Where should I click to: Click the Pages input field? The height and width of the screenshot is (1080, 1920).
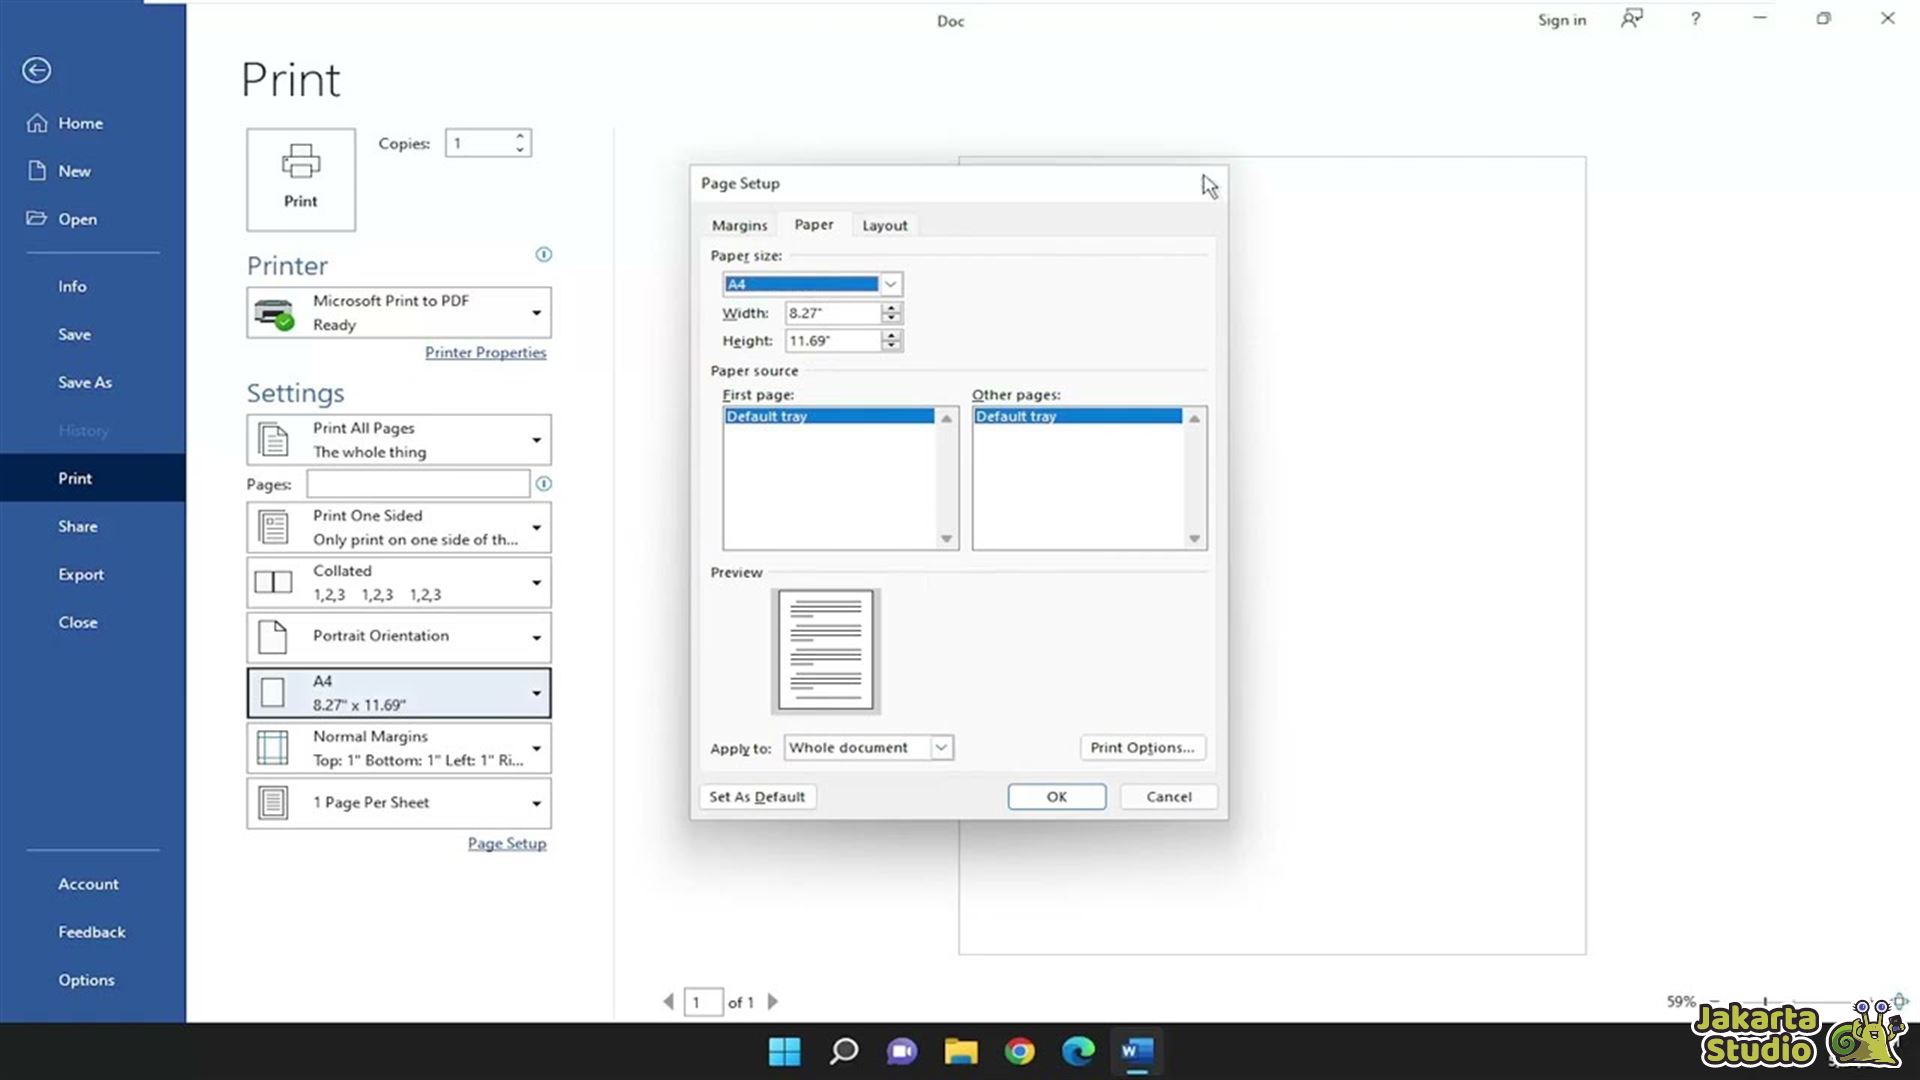coord(417,484)
